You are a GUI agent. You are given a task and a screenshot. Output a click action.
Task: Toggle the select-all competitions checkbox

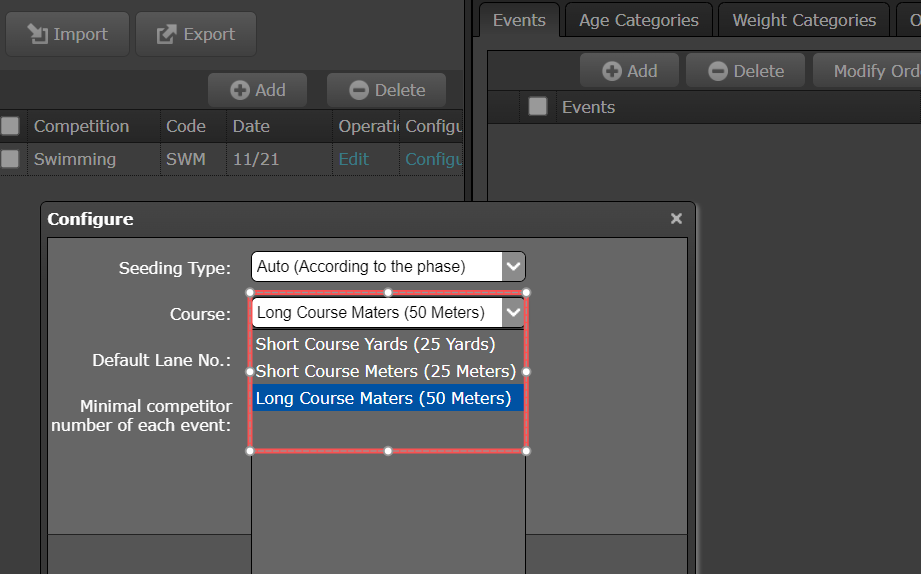10,126
